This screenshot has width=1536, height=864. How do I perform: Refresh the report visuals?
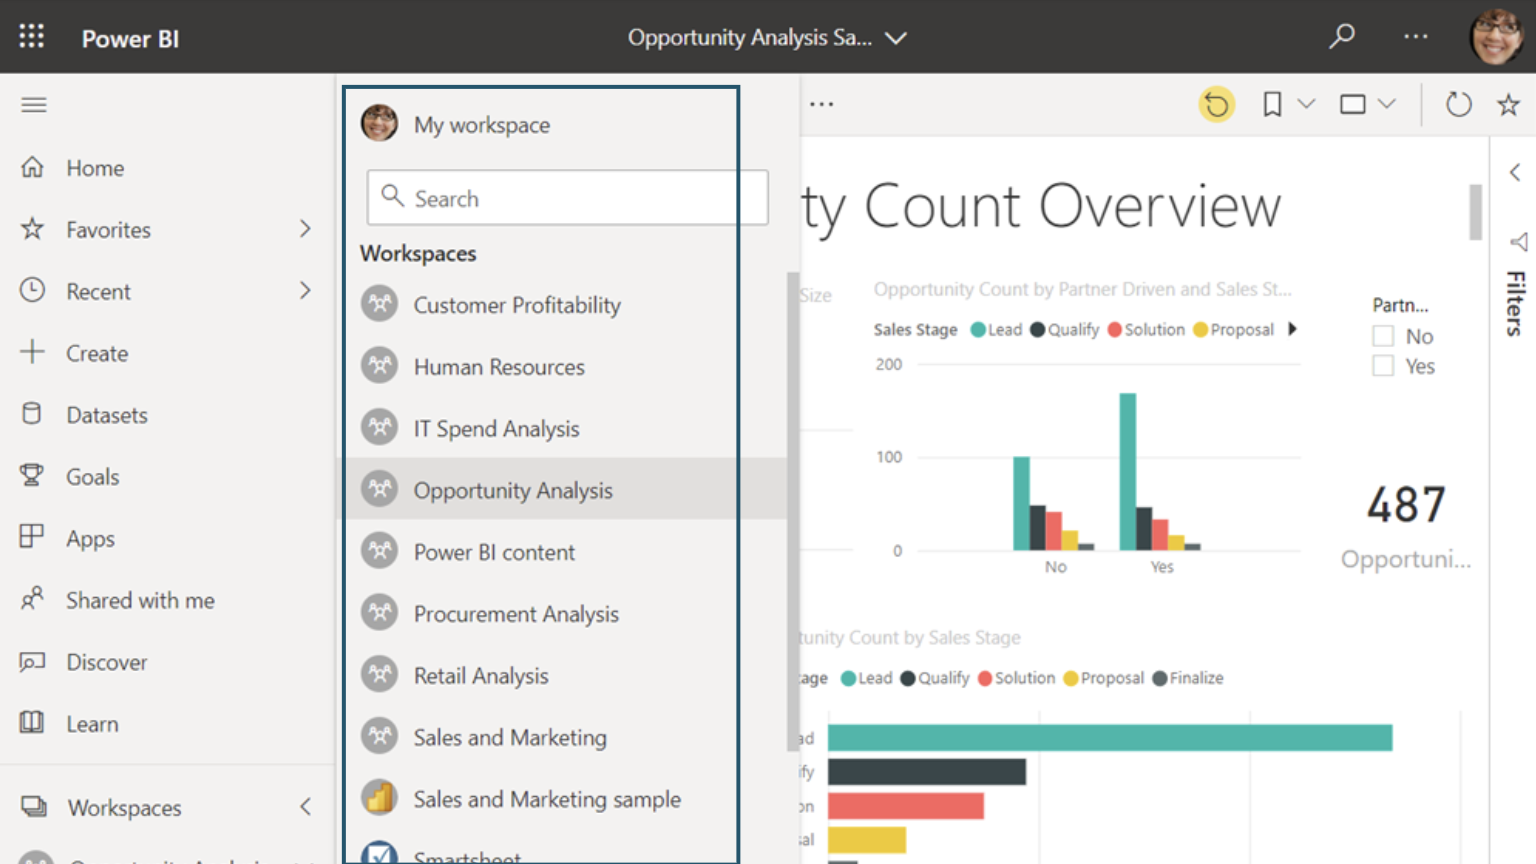tap(1459, 104)
